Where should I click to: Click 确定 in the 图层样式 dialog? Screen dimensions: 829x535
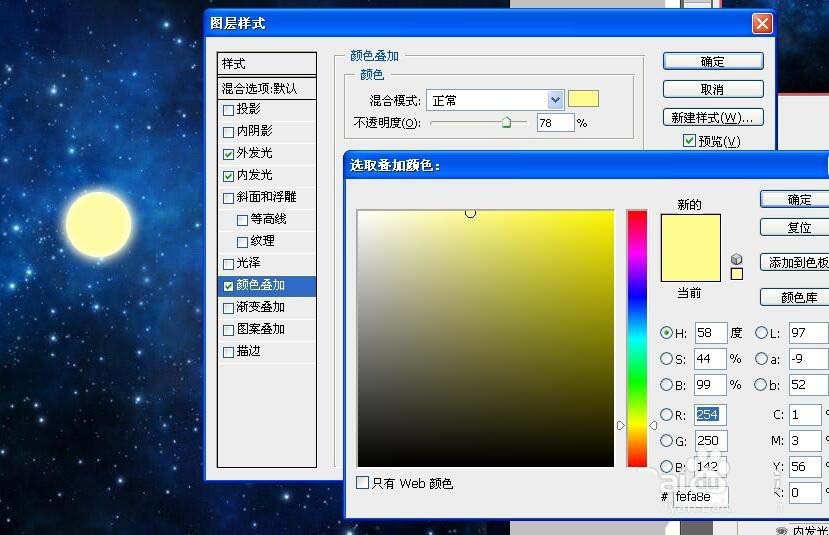coord(713,61)
